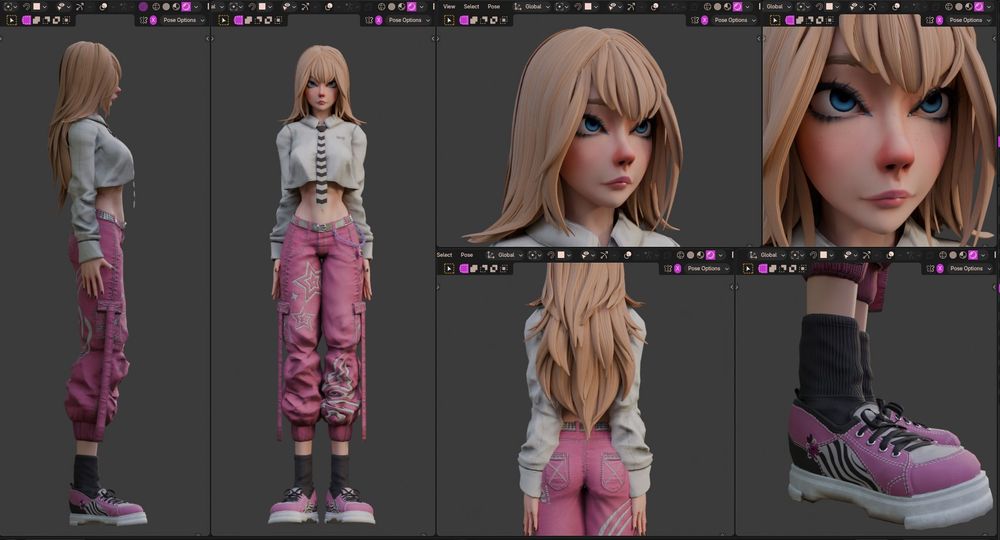Open Select menu in head viewport
Viewport: 1000px width, 540px height.
471,6
